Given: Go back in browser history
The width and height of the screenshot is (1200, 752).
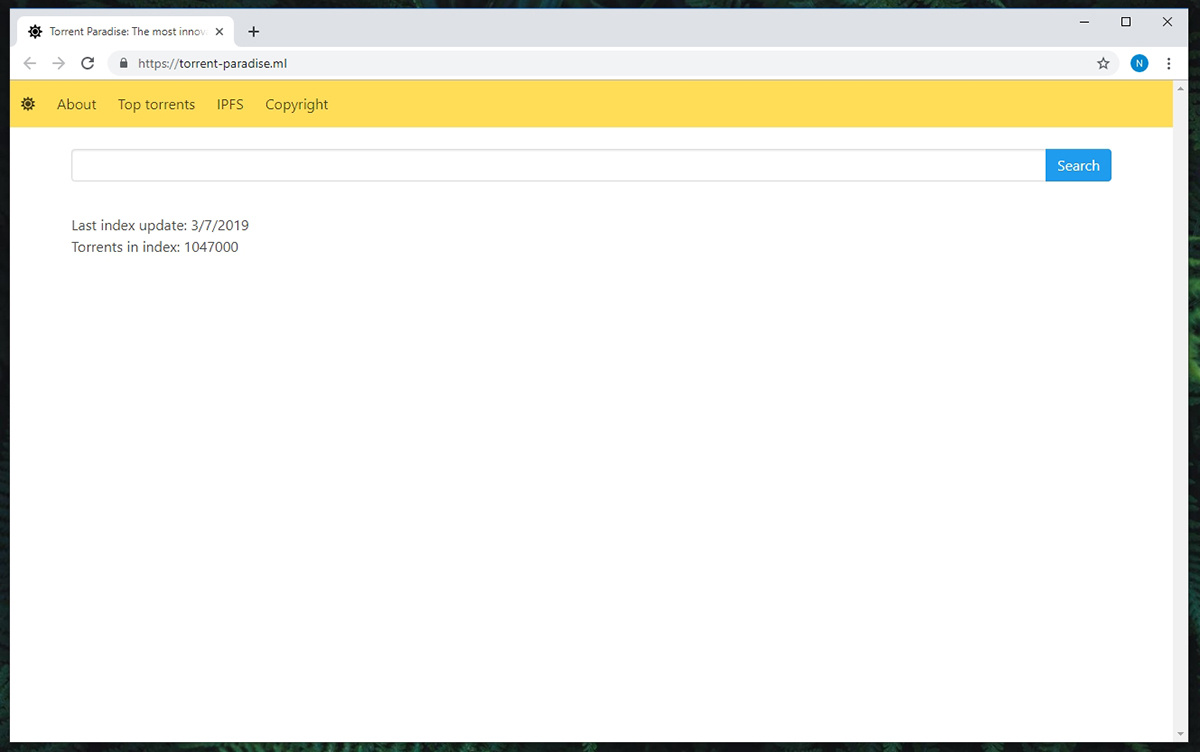Looking at the screenshot, I should tap(30, 63).
